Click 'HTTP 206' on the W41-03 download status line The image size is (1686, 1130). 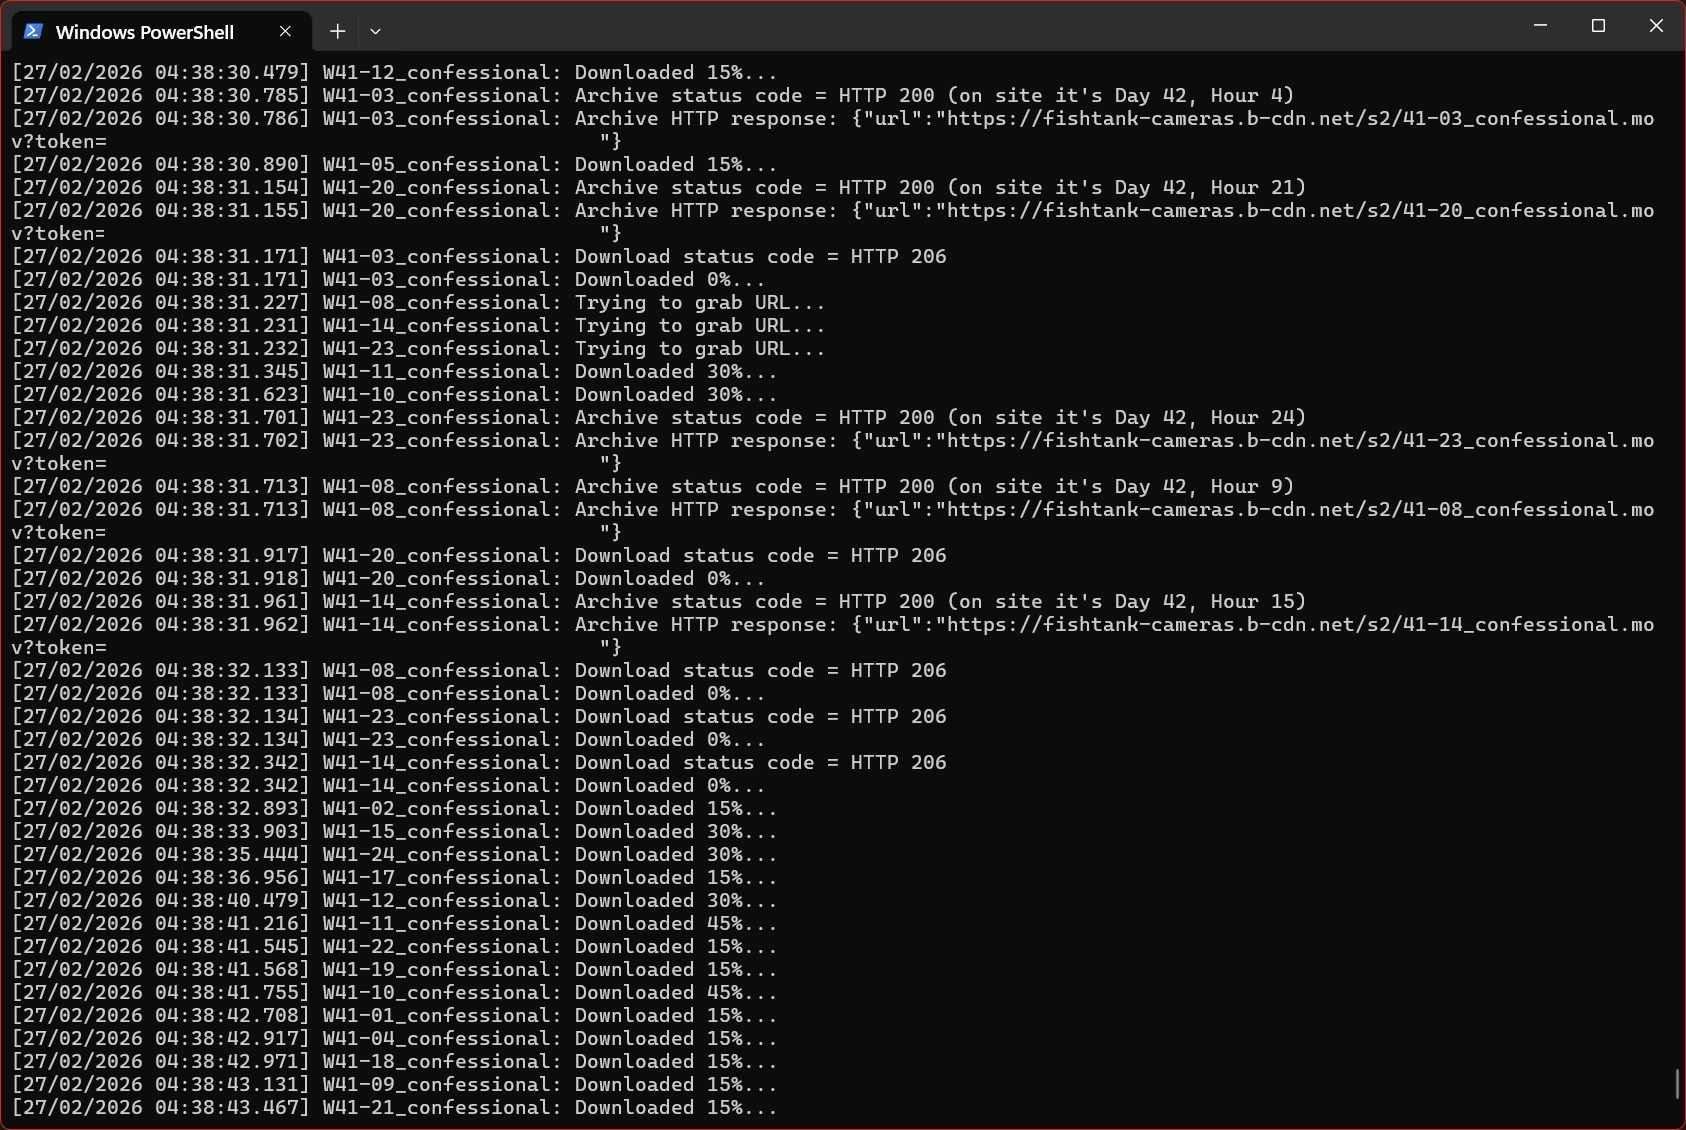[x=898, y=257]
